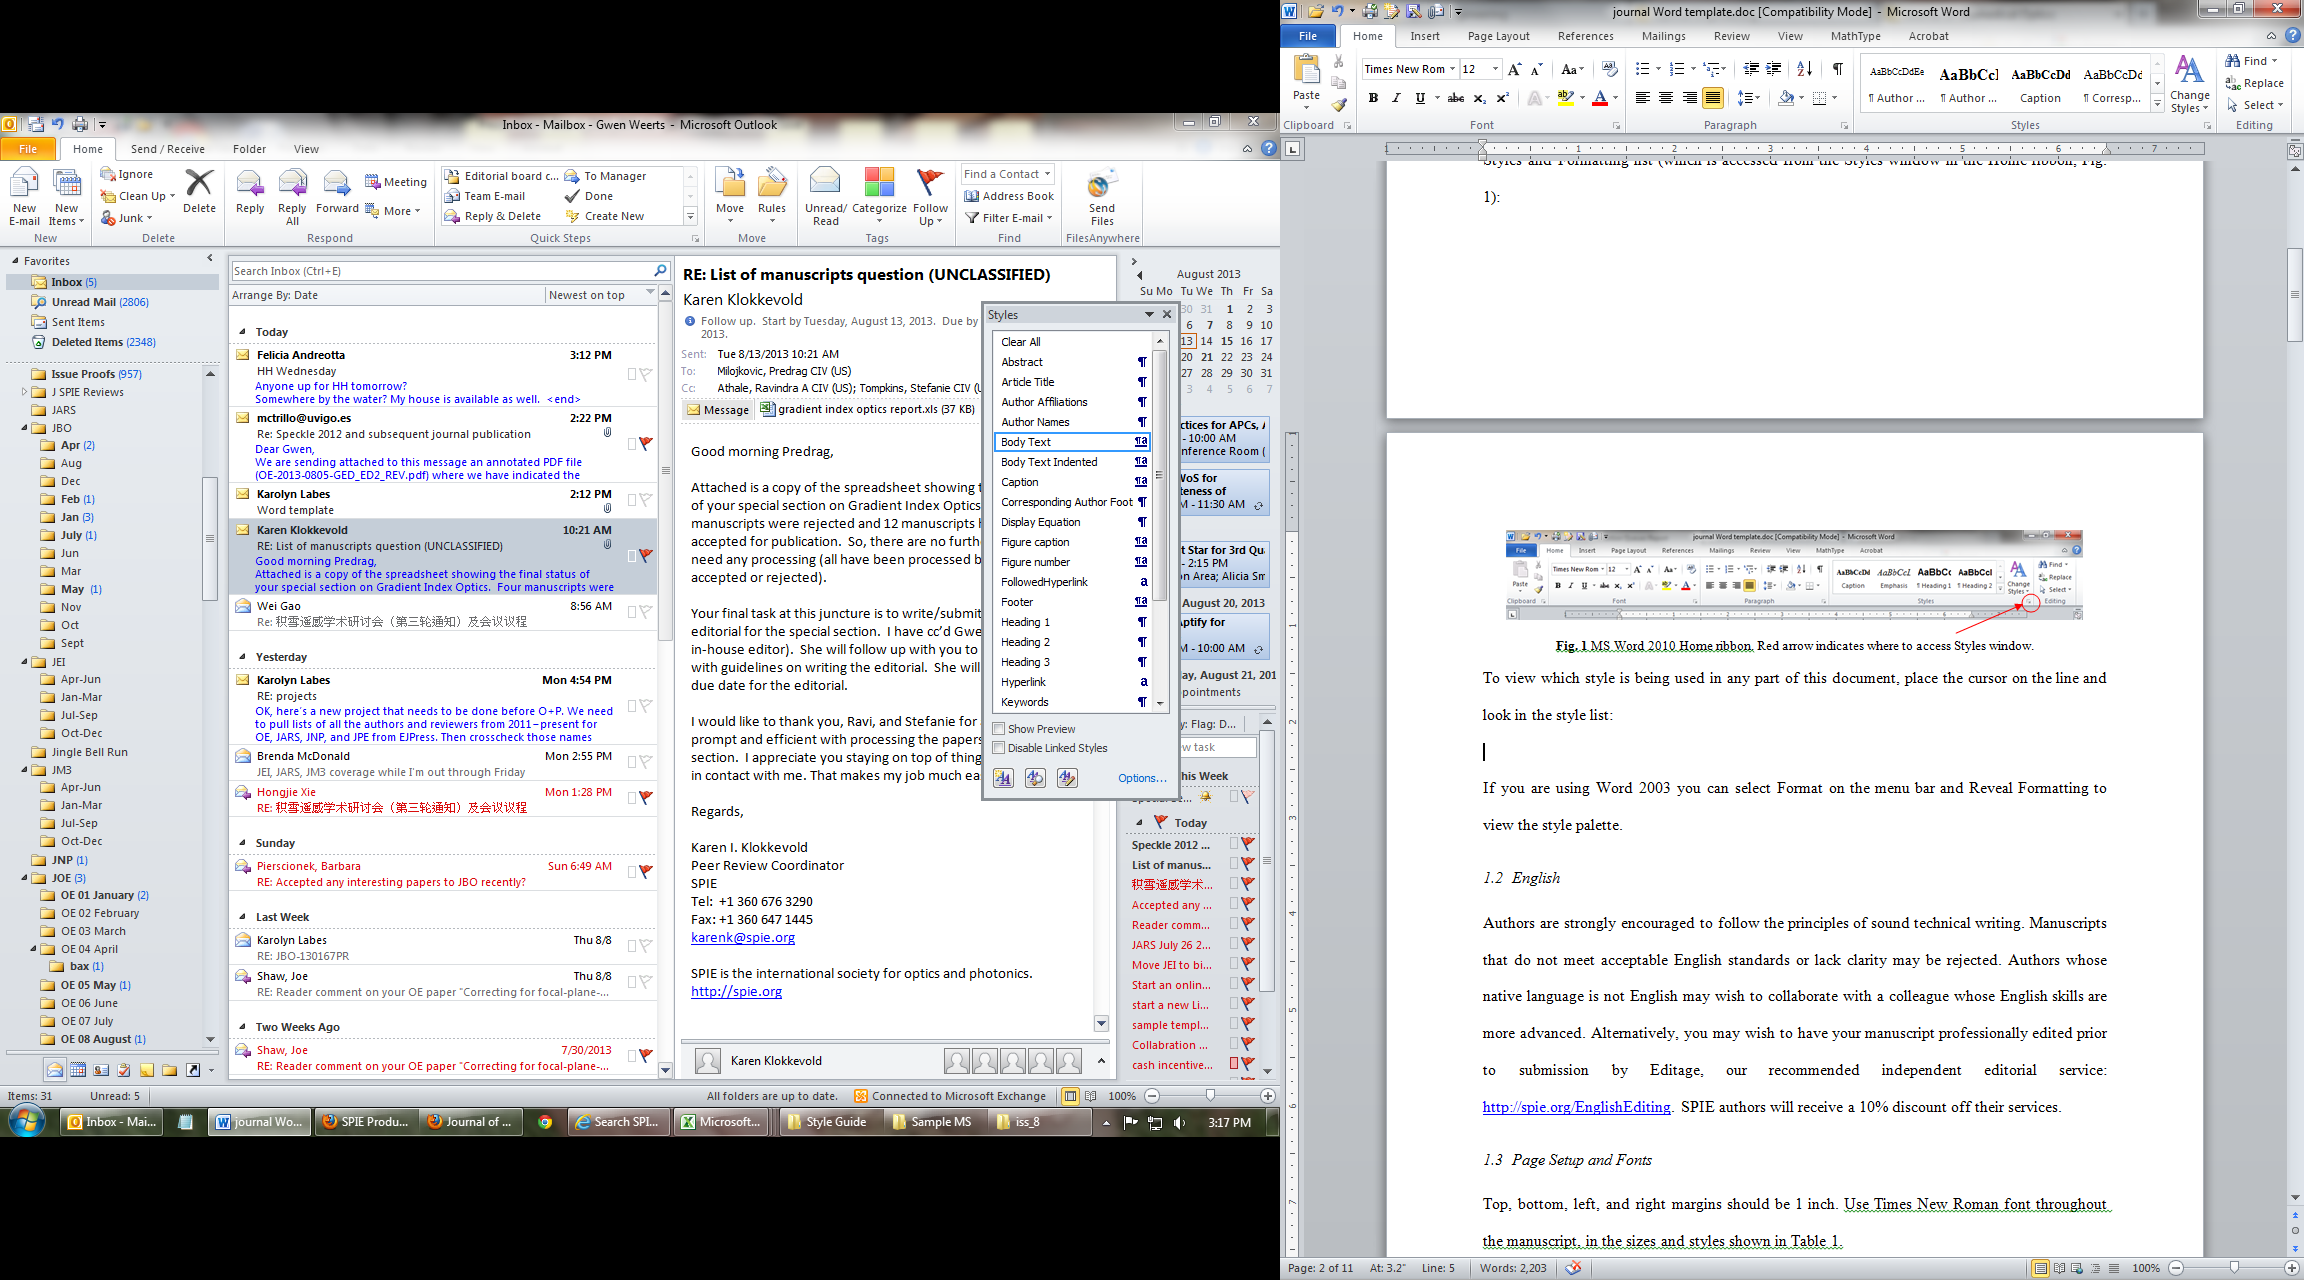Click the Forward button in Outlook
Image resolution: width=2304 pixels, height=1280 pixels.
click(337, 192)
